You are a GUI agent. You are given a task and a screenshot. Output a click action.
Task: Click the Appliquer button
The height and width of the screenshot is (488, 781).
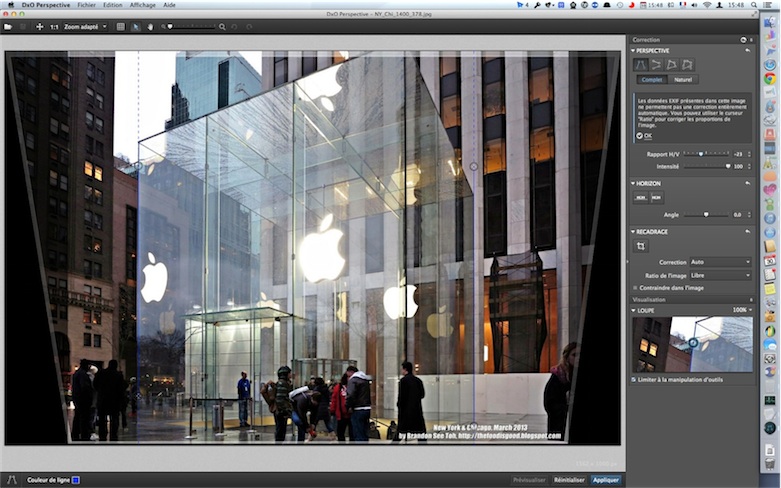tap(606, 480)
